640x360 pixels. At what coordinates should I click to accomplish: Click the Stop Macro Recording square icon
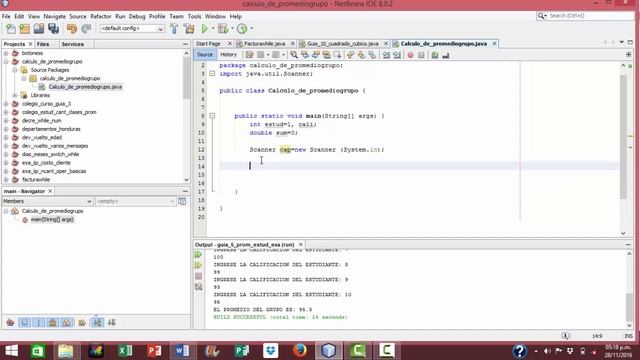pos(421,55)
